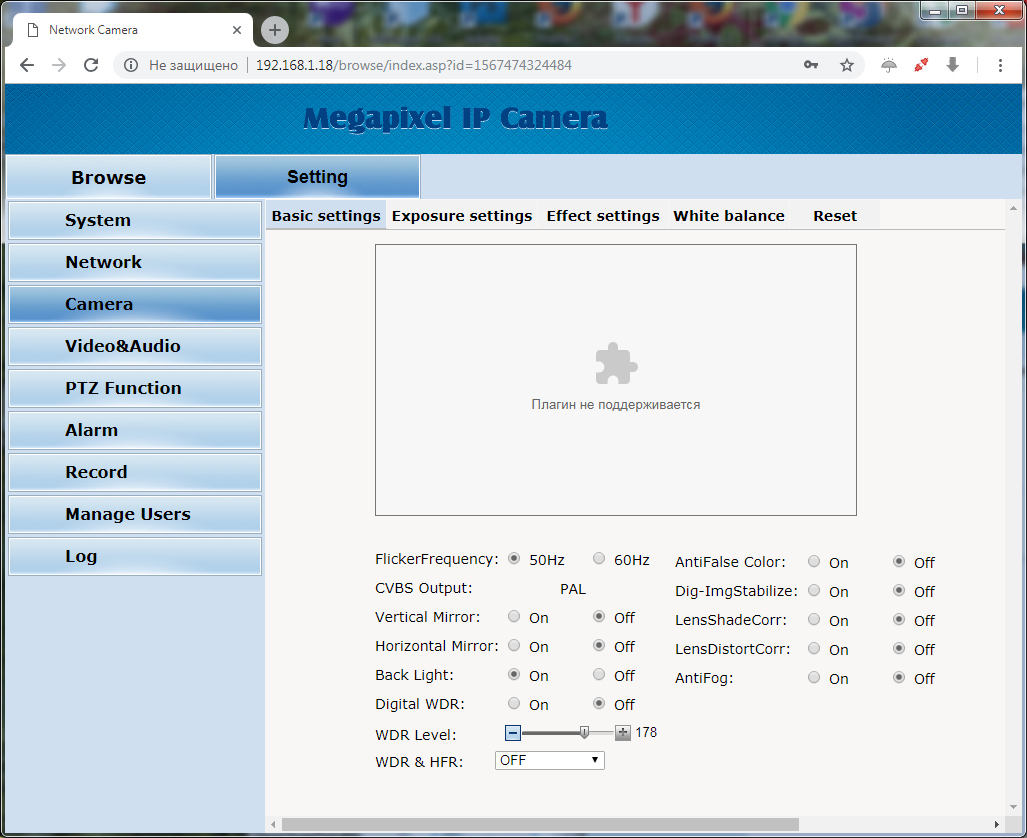This screenshot has height=838, width=1027.
Task: Open saved passwords key icon
Action: tap(811, 65)
